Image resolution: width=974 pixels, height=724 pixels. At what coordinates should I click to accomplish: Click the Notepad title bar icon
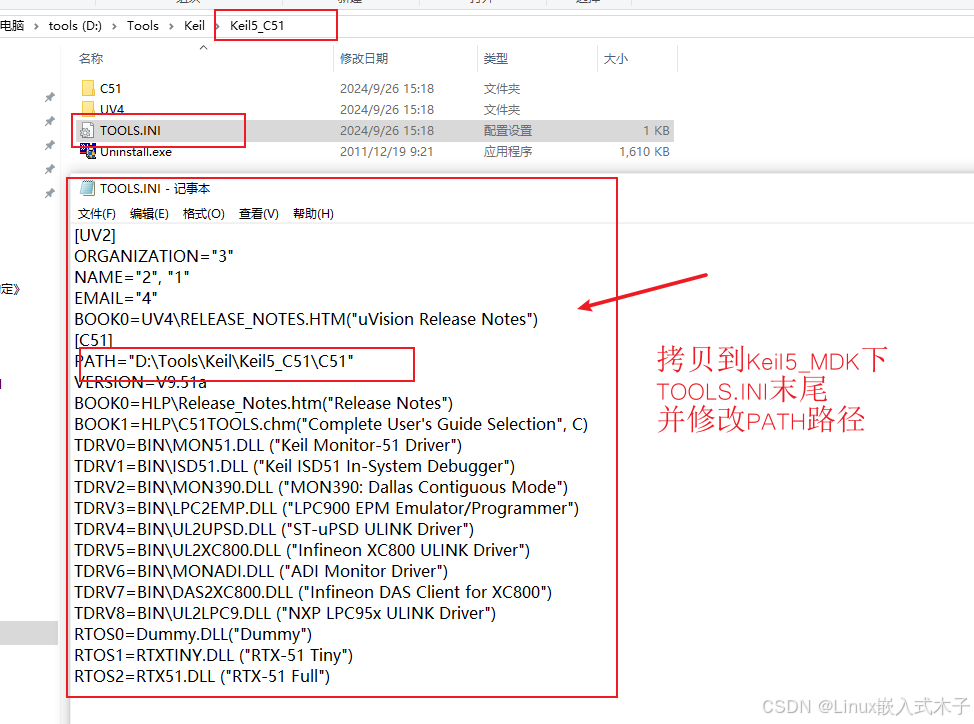[x=87, y=188]
